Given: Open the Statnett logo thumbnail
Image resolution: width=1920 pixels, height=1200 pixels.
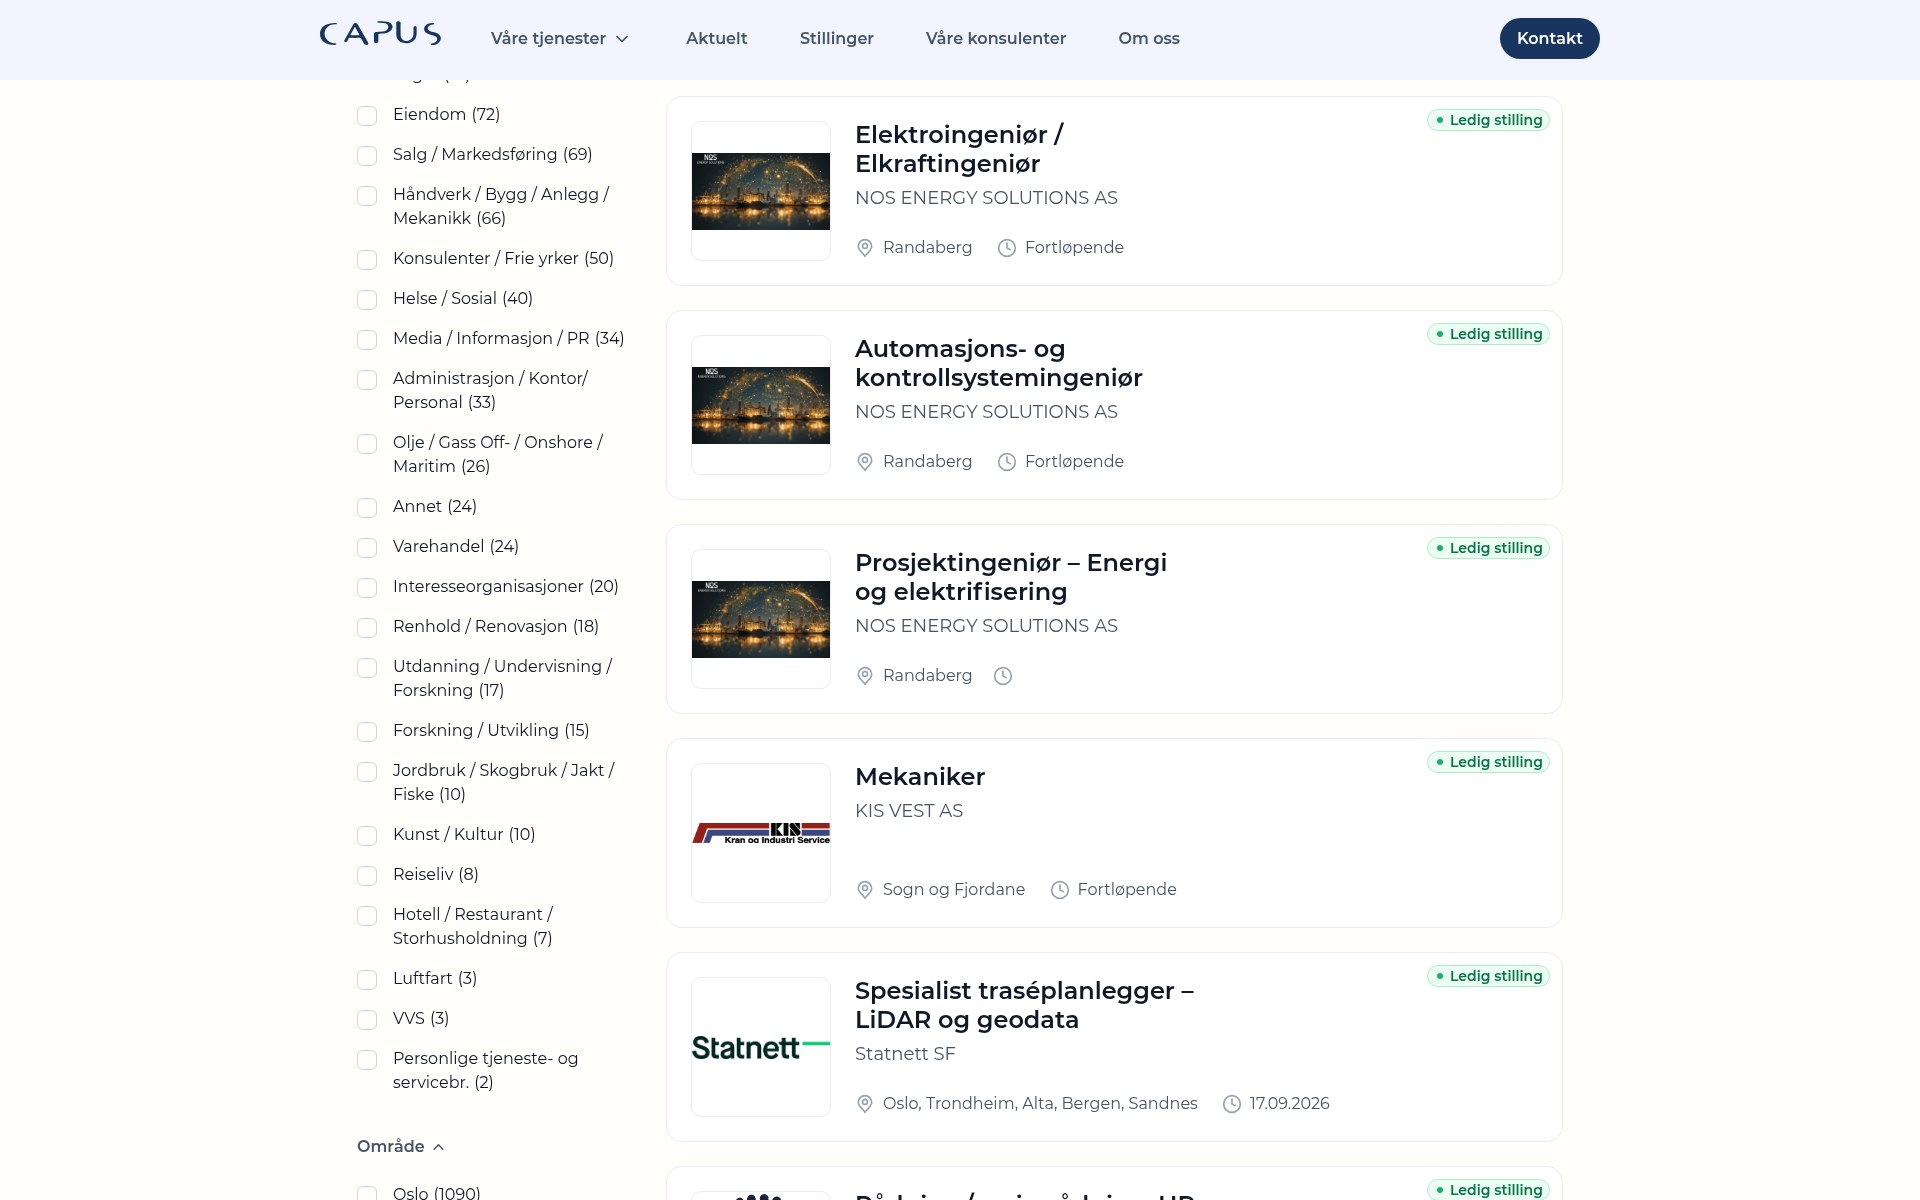Looking at the screenshot, I should coord(761,1047).
